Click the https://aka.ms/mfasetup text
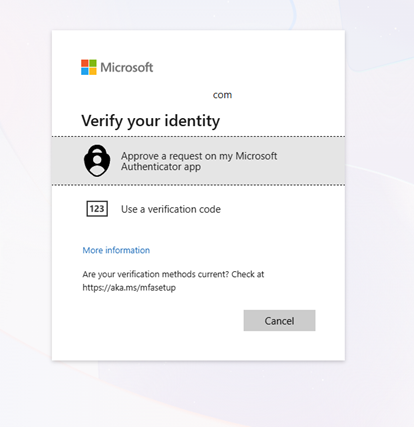The image size is (414, 427). [x=129, y=288]
